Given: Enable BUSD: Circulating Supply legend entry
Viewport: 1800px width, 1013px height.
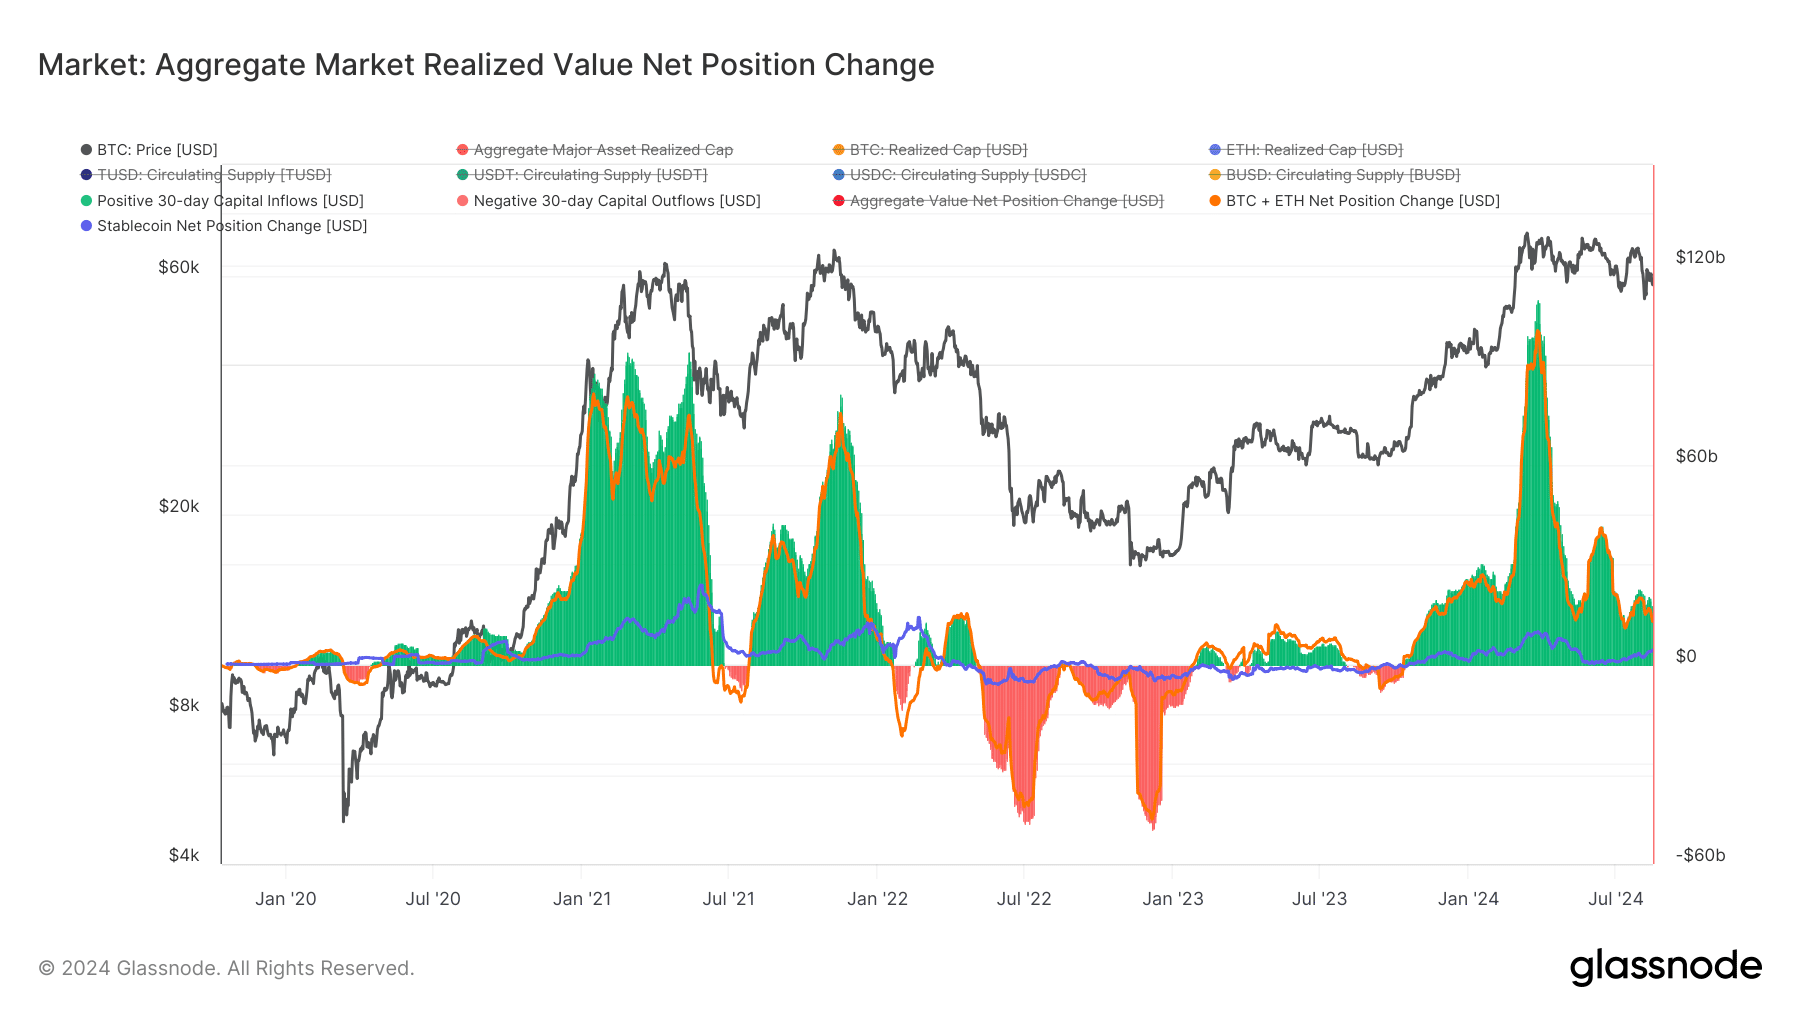Looking at the screenshot, I should [x=1335, y=175].
